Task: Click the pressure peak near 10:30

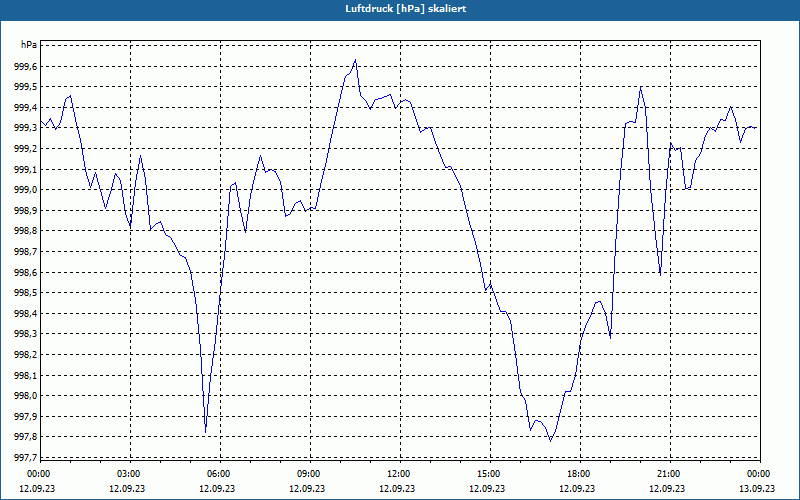Action: point(355,60)
